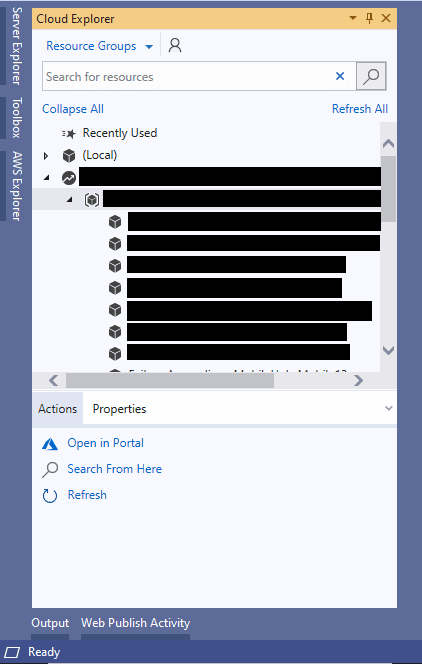Click the status bar Ready icon
422x664 pixels.
[12, 652]
